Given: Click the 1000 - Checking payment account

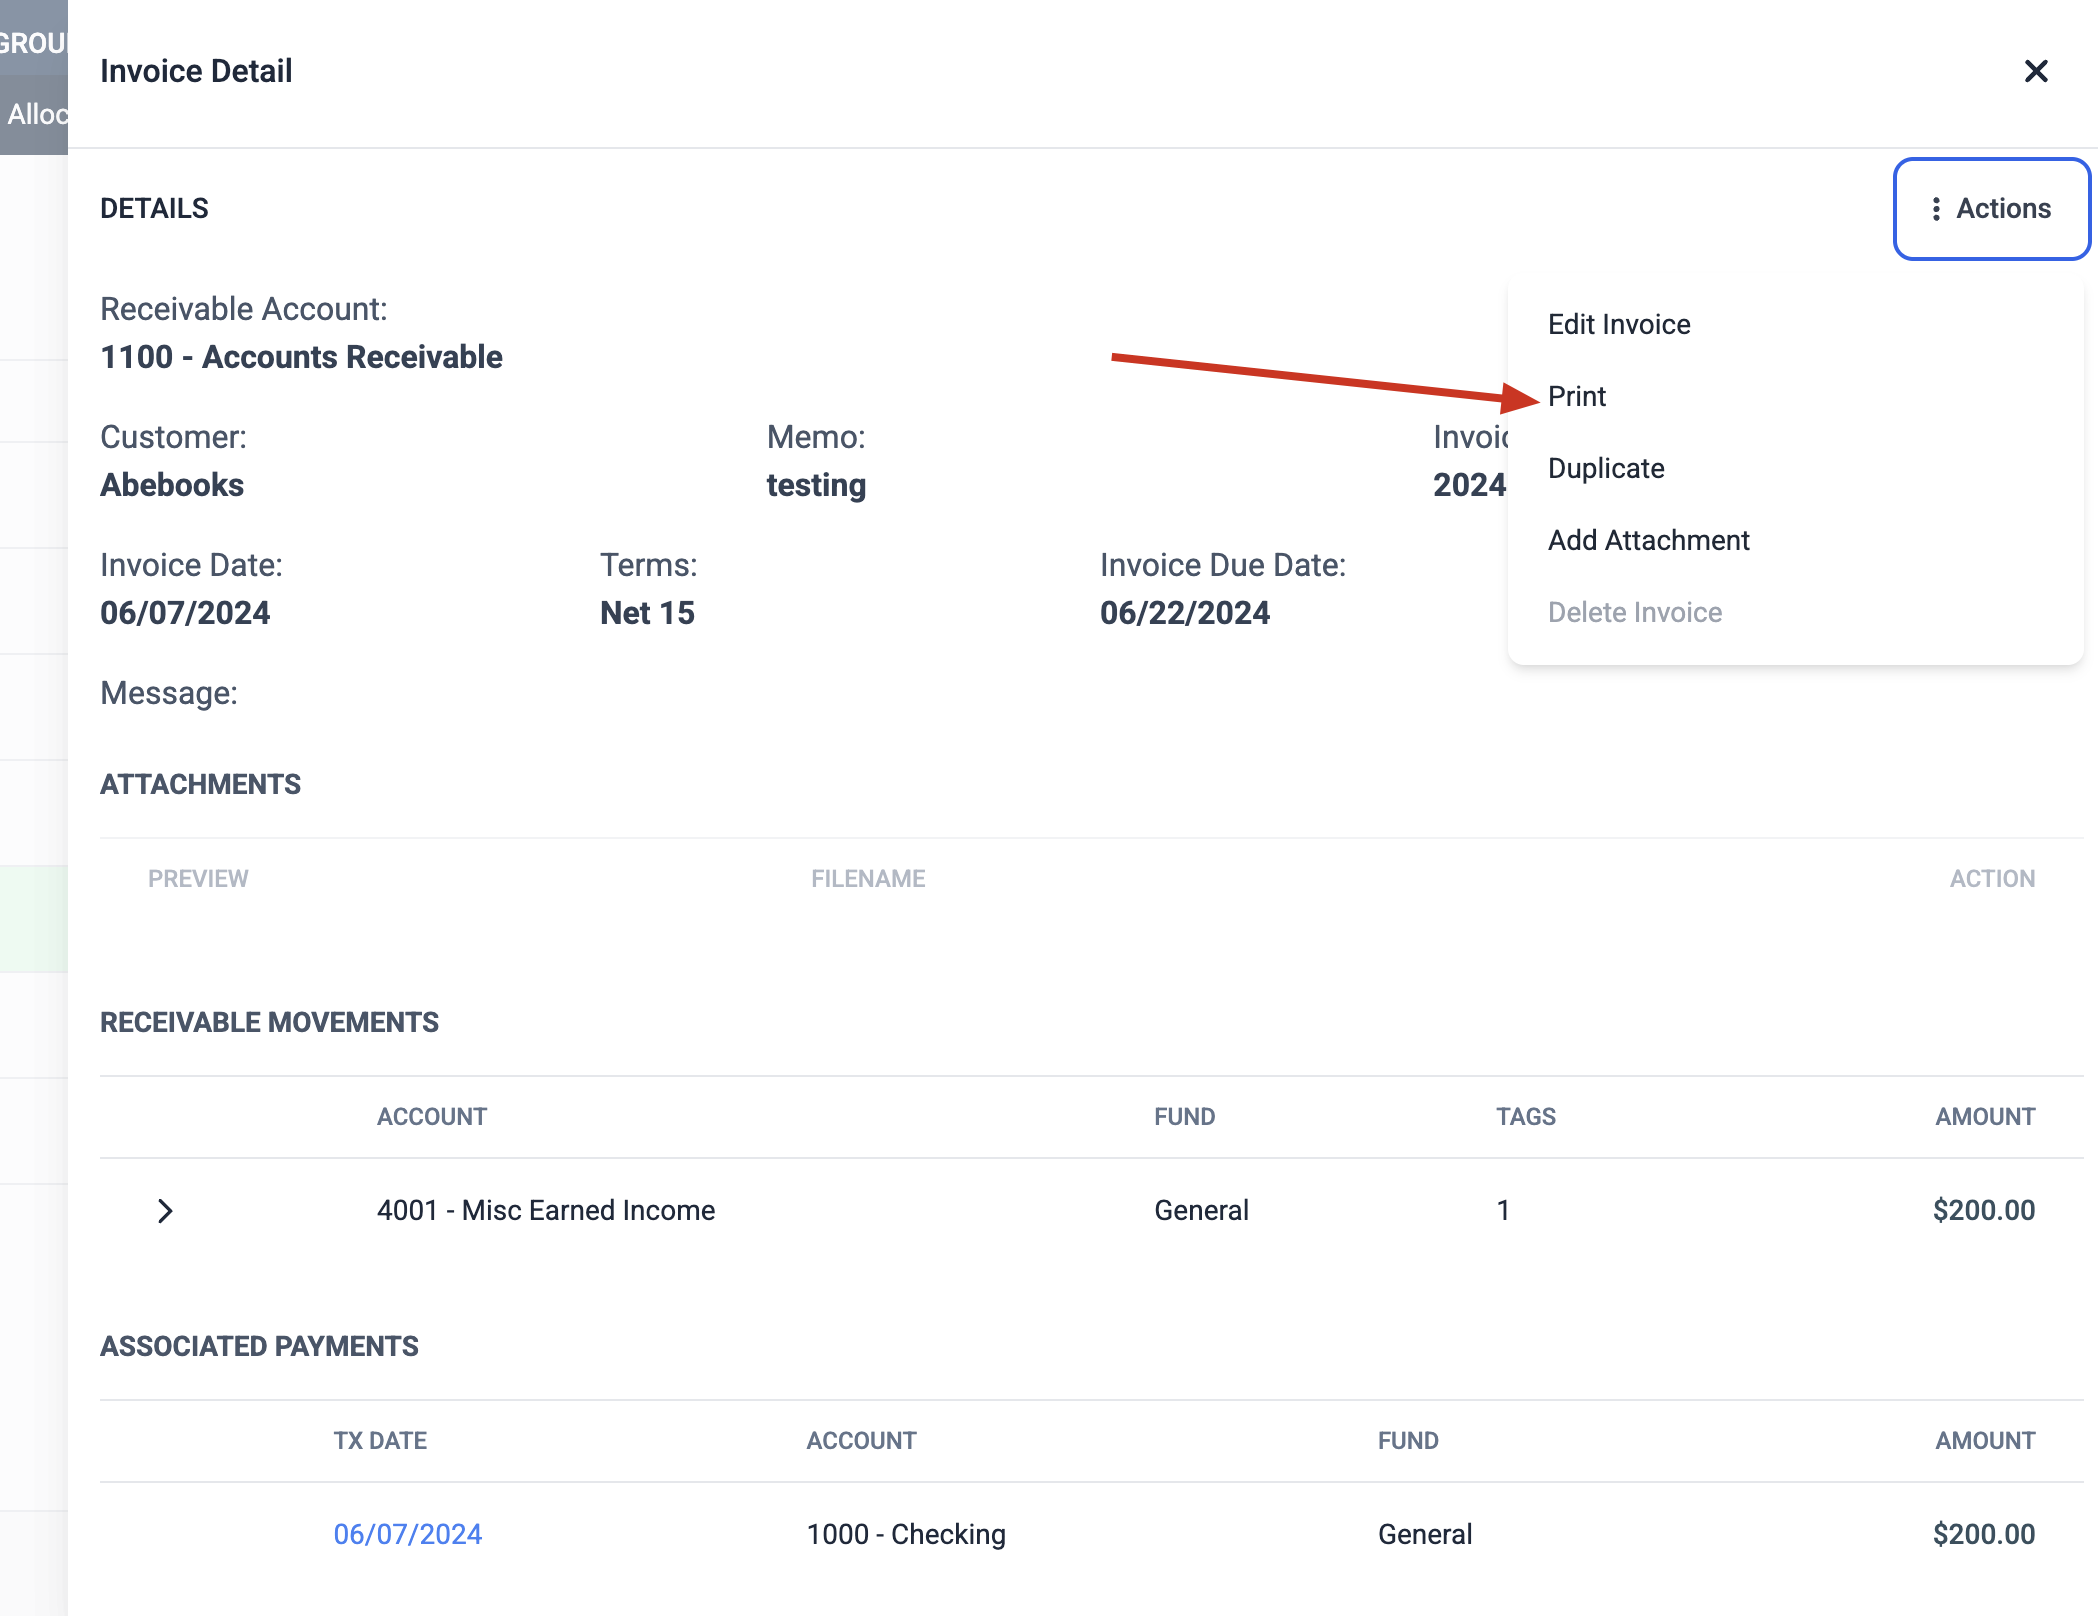Looking at the screenshot, I should pyautogui.click(x=905, y=1534).
